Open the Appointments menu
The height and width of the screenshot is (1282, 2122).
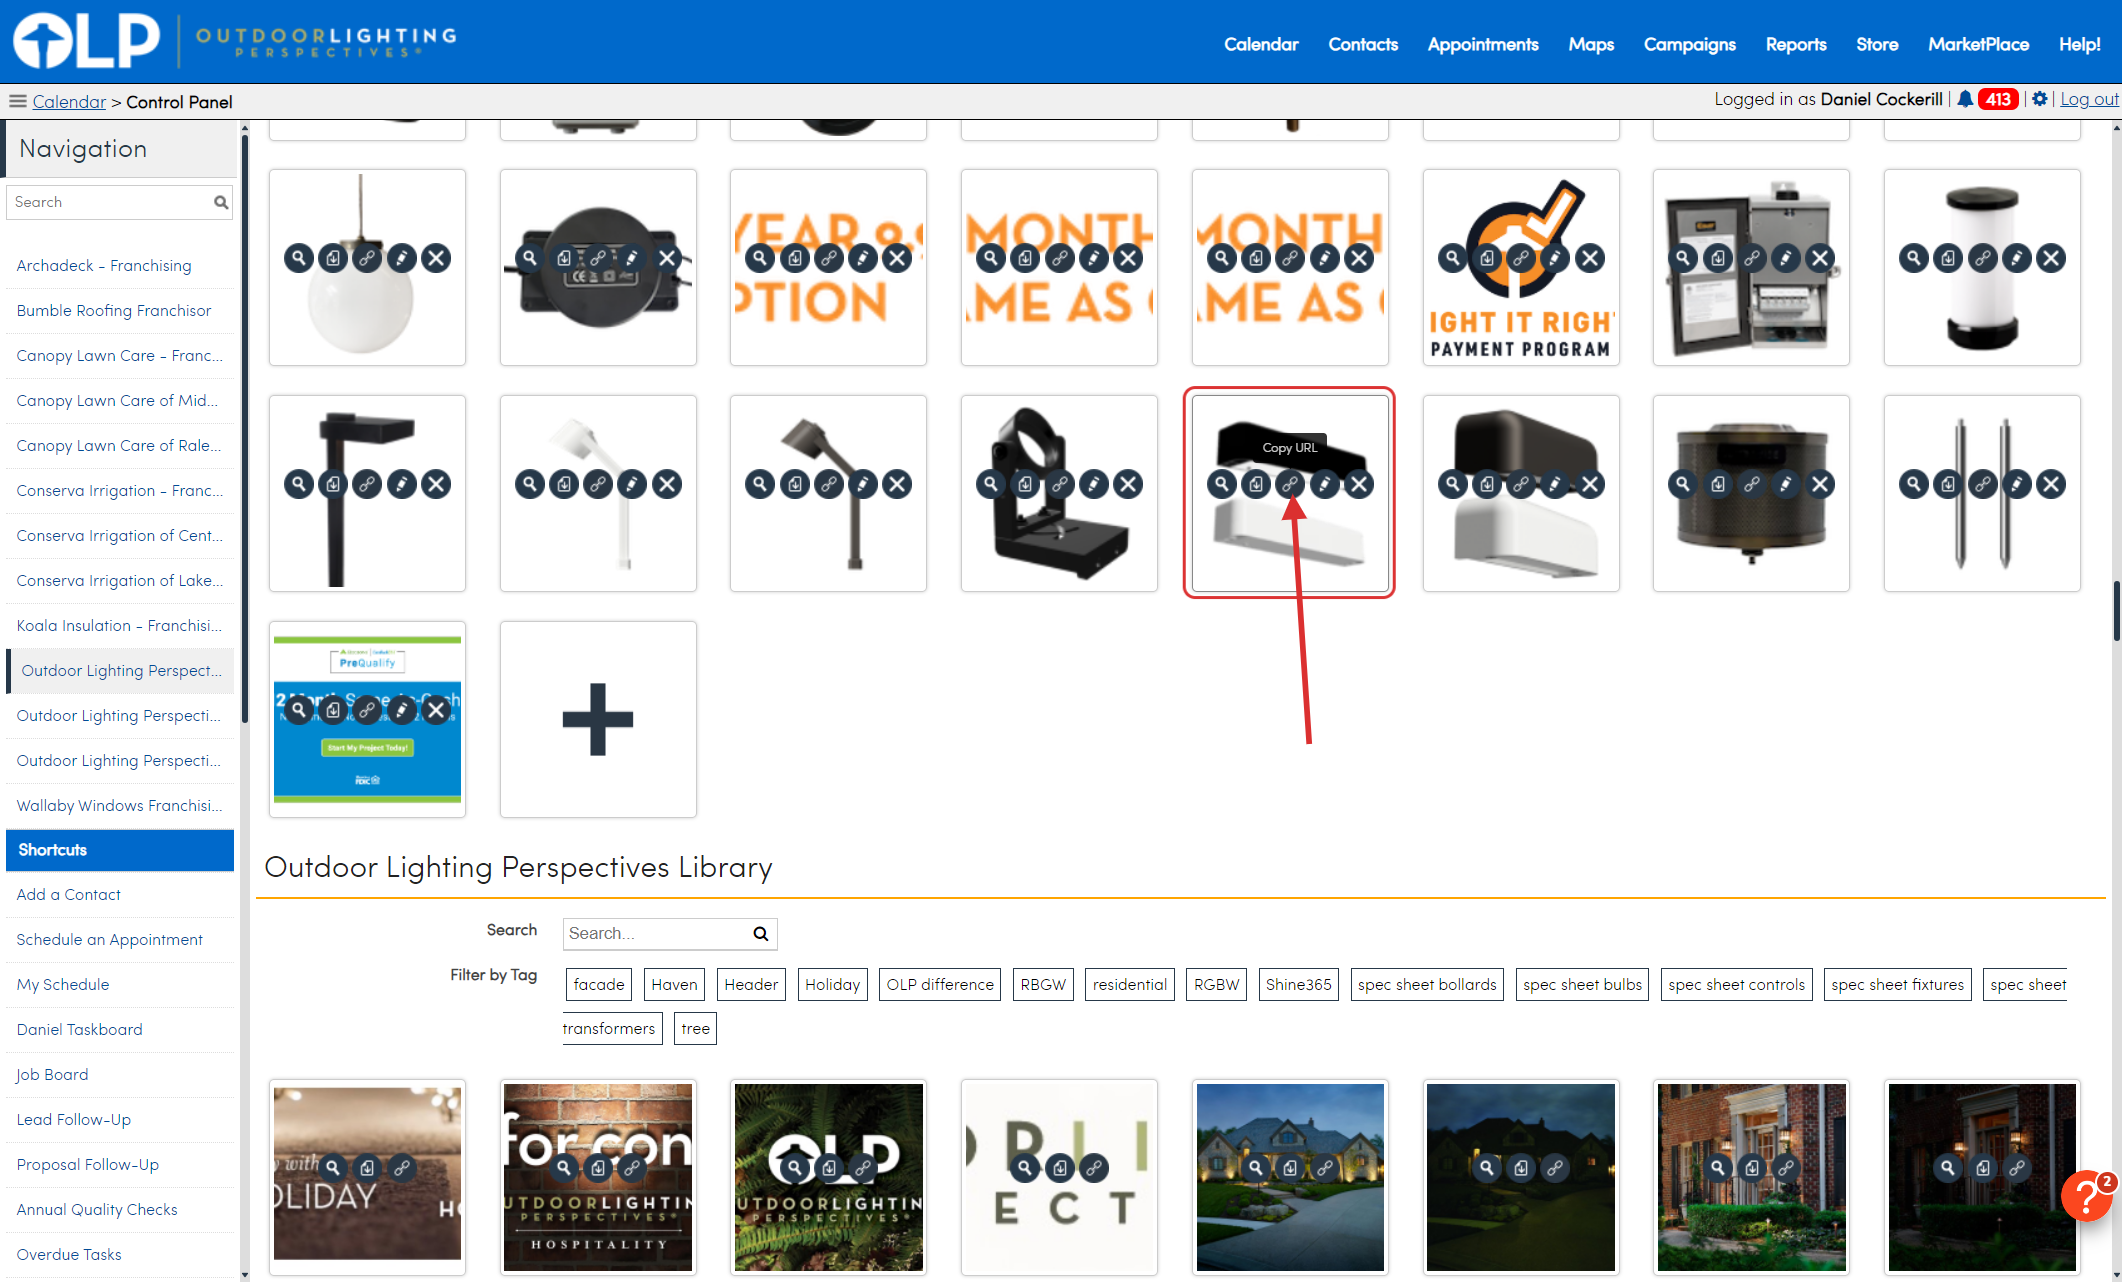tap(1483, 44)
